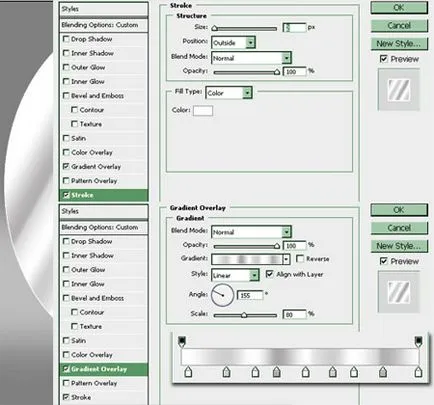Enable the Drop Shadow checkbox in upper list

tap(66, 39)
